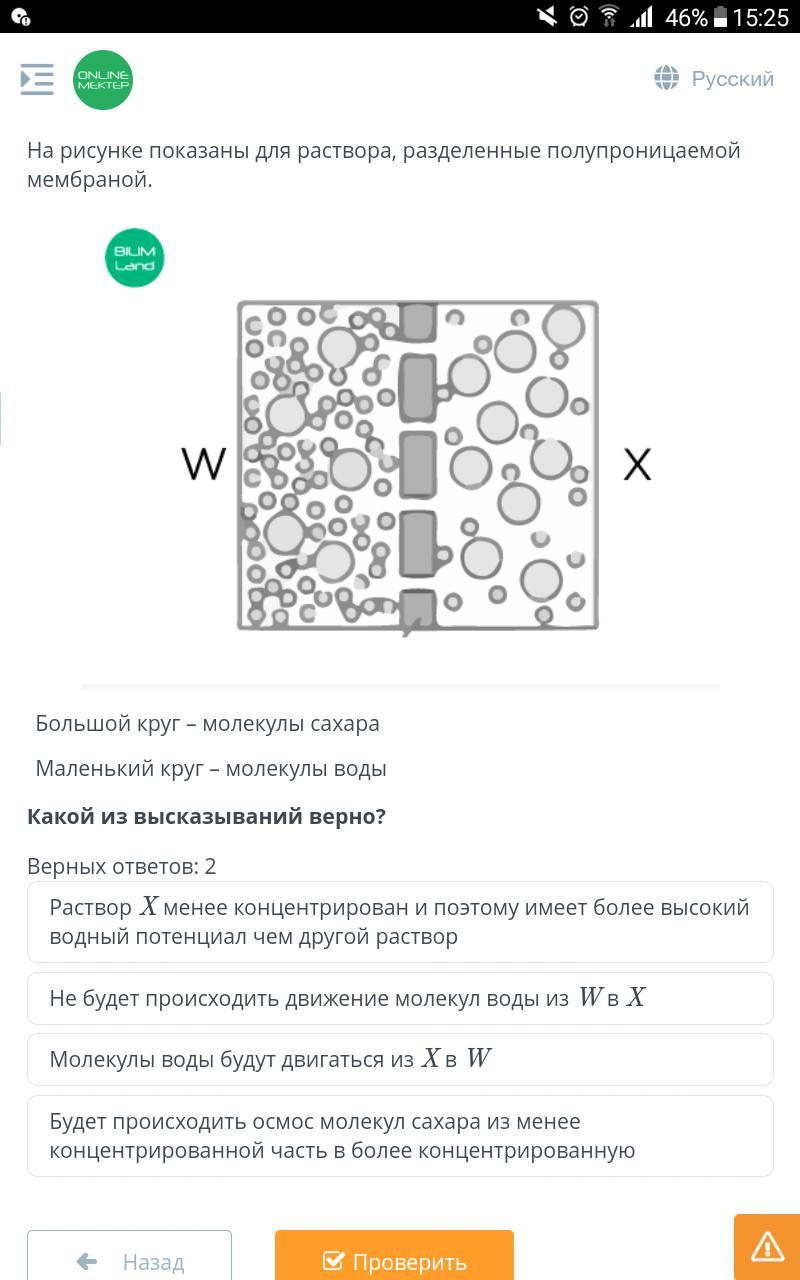Tap the Online Mektep green logo
Image resolution: width=800 pixels, height=1280 pixels.
pyautogui.click(x=103, y=80)
